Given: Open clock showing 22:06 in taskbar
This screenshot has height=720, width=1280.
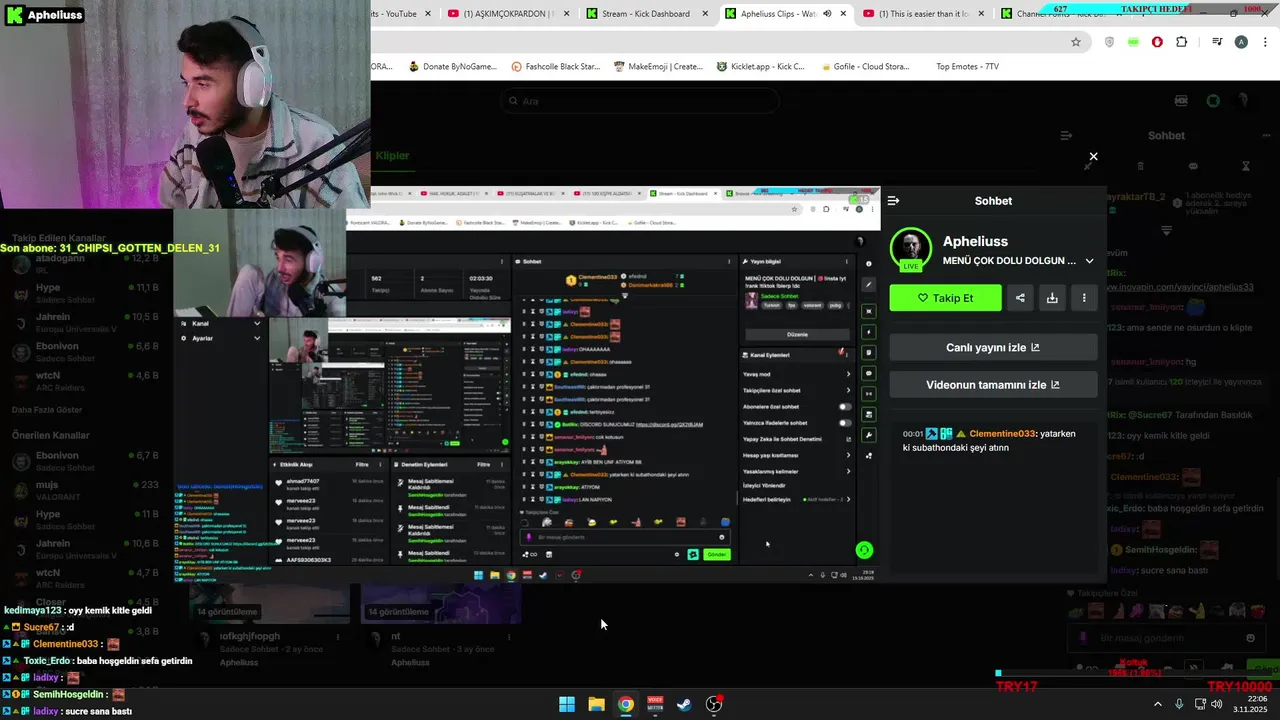Looking at the screenshot, I should (1252, 704).
